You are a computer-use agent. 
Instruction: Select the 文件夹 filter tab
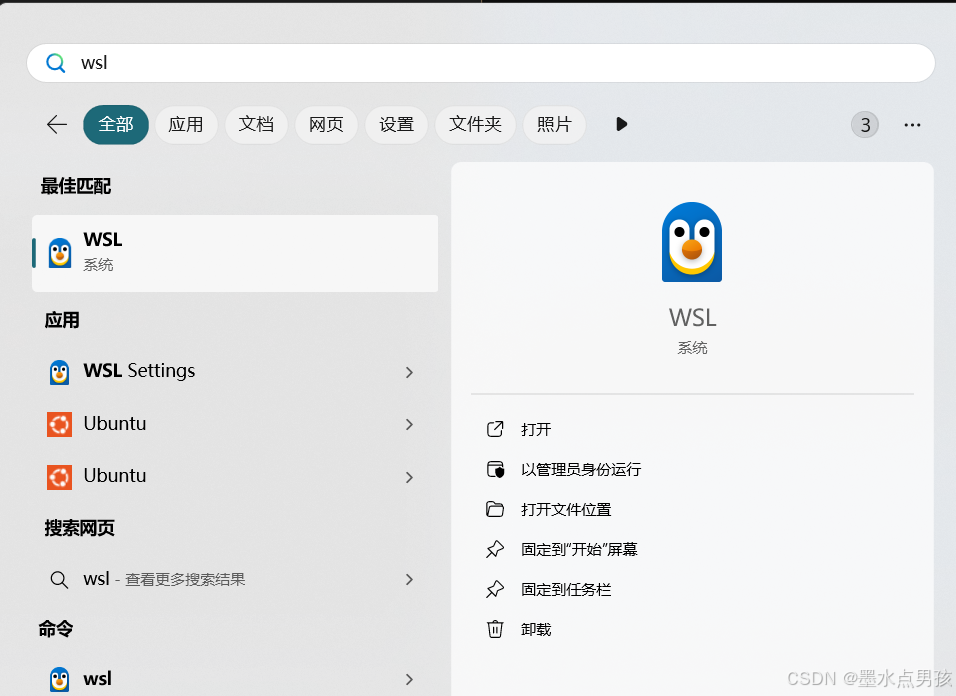coord(475,124)
